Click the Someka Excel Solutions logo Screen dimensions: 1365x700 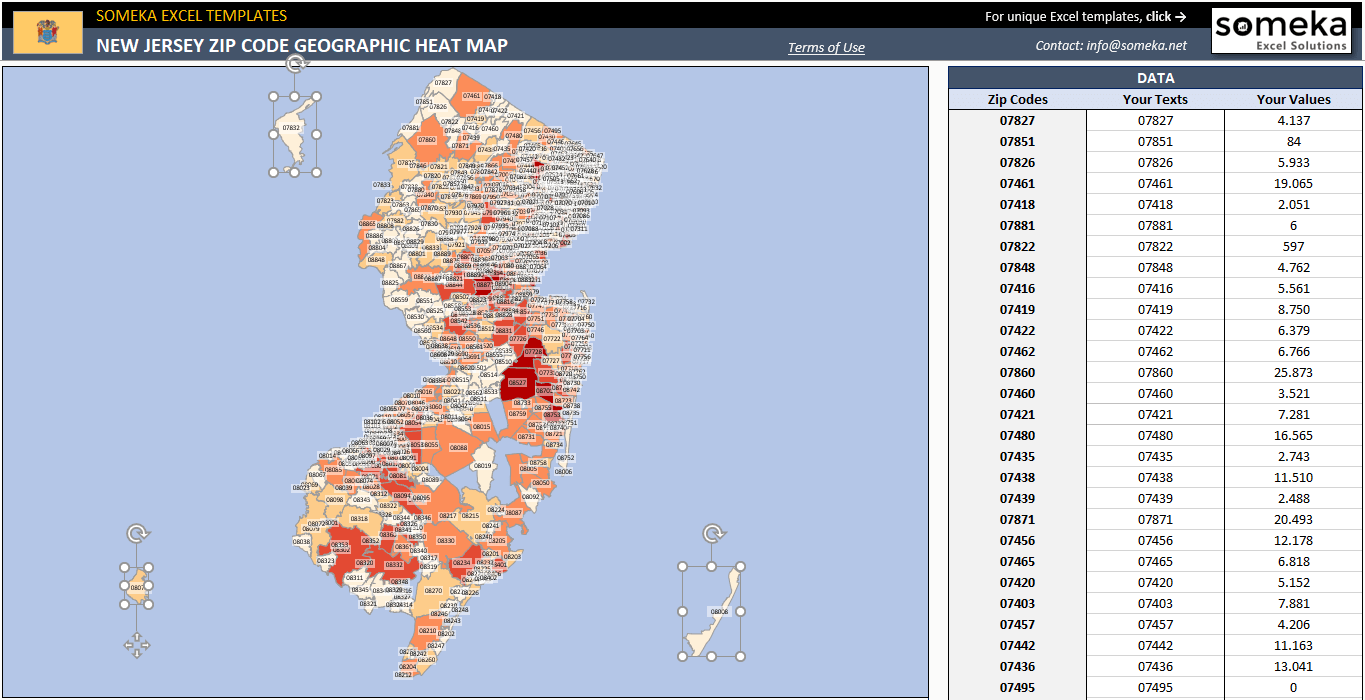[x=1280, y=31]
